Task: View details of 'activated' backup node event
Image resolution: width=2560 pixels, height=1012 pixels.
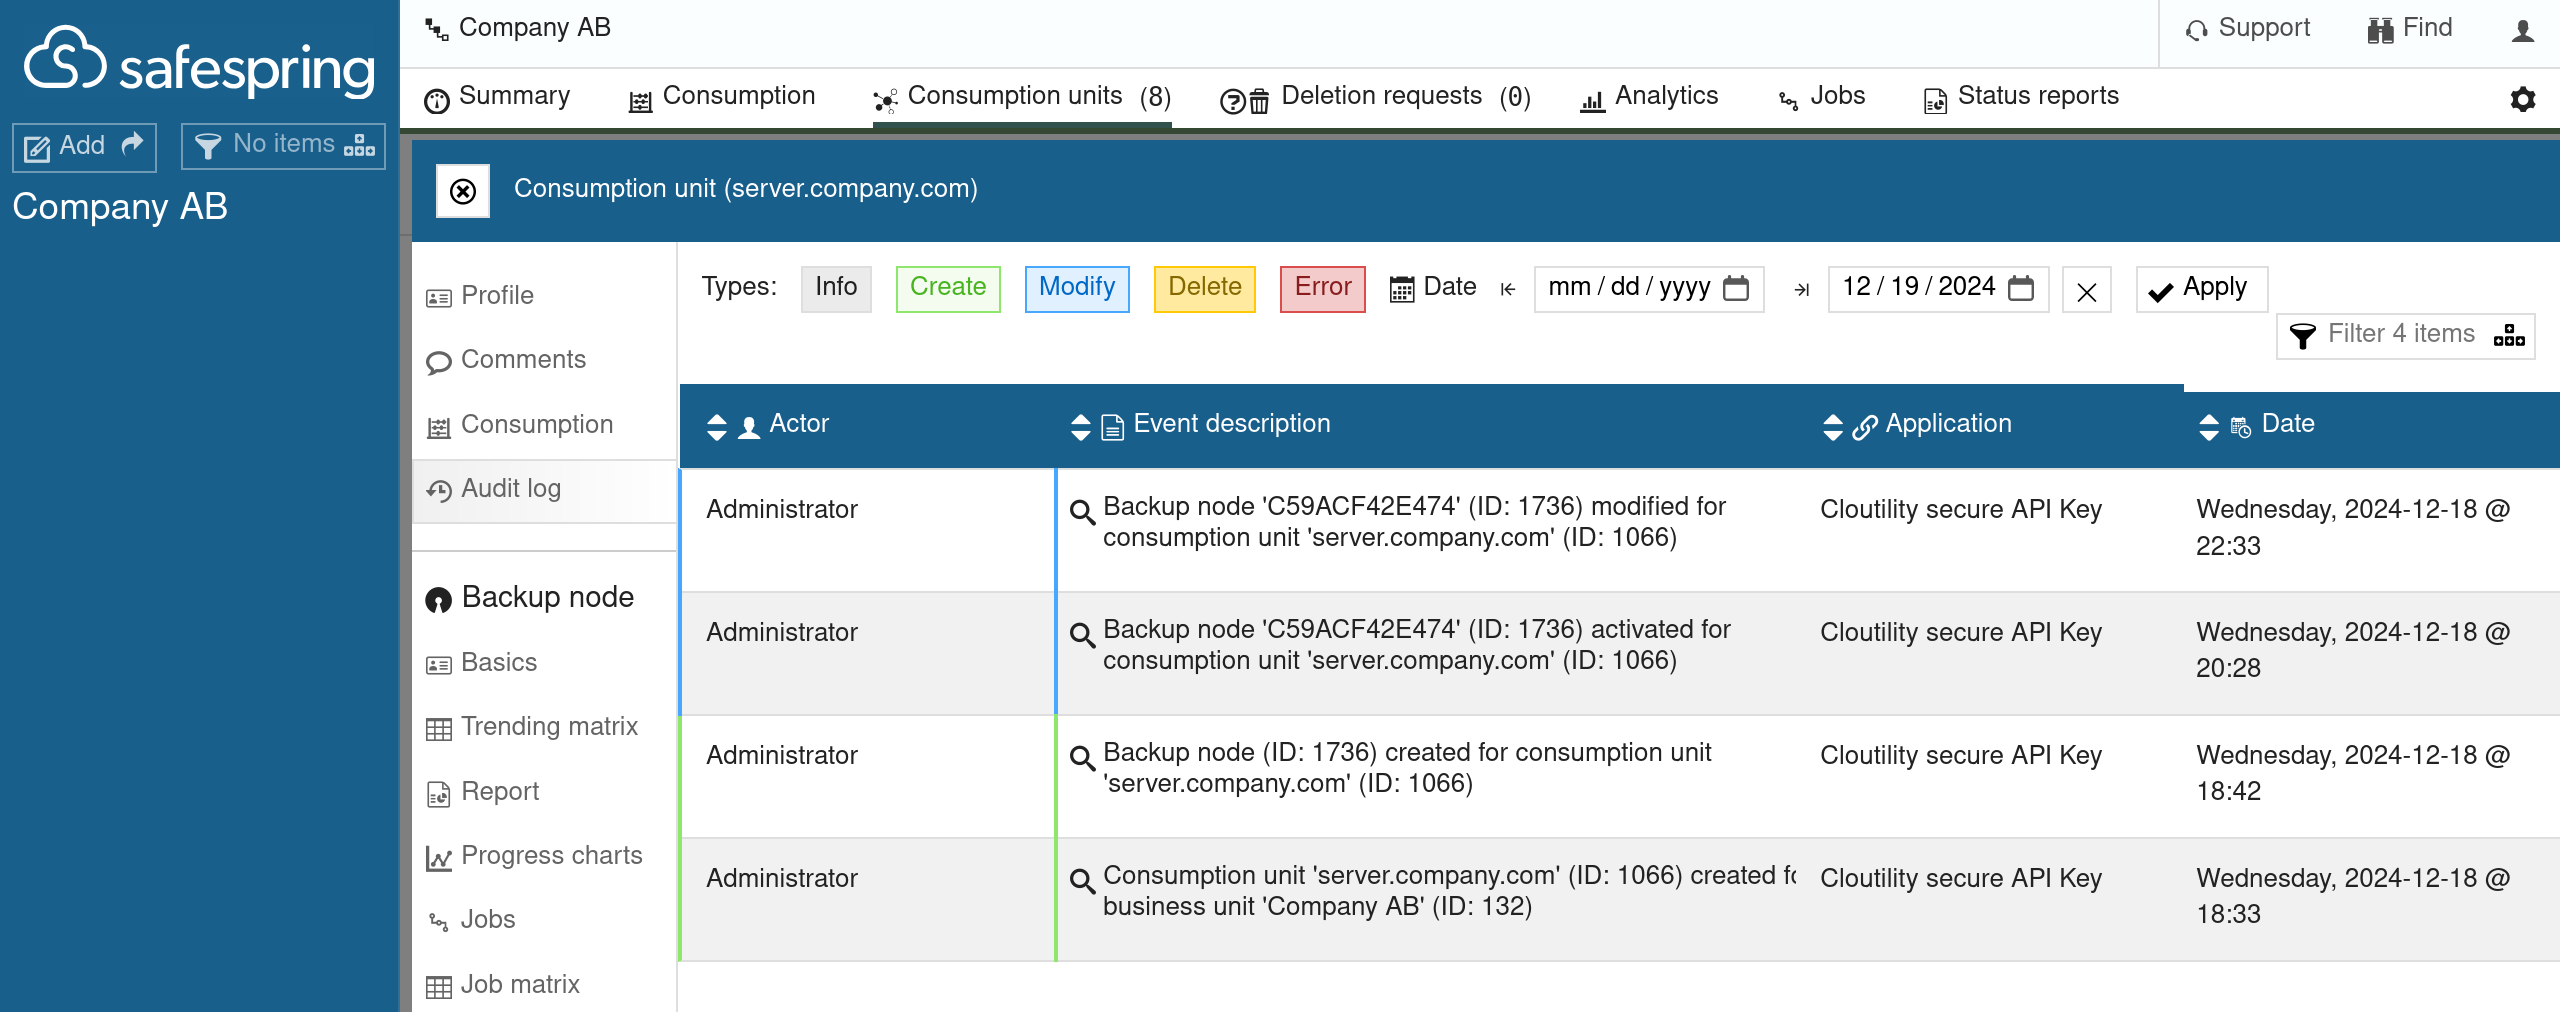Action: click(x=1082, y=635)
